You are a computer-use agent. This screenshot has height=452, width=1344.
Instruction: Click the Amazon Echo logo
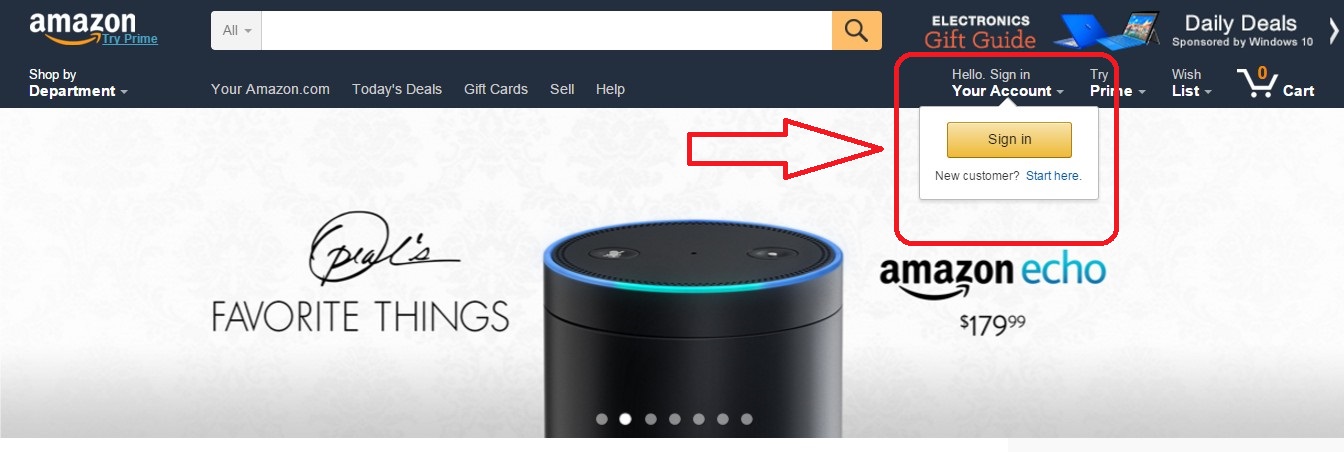(x=992, y=277)
